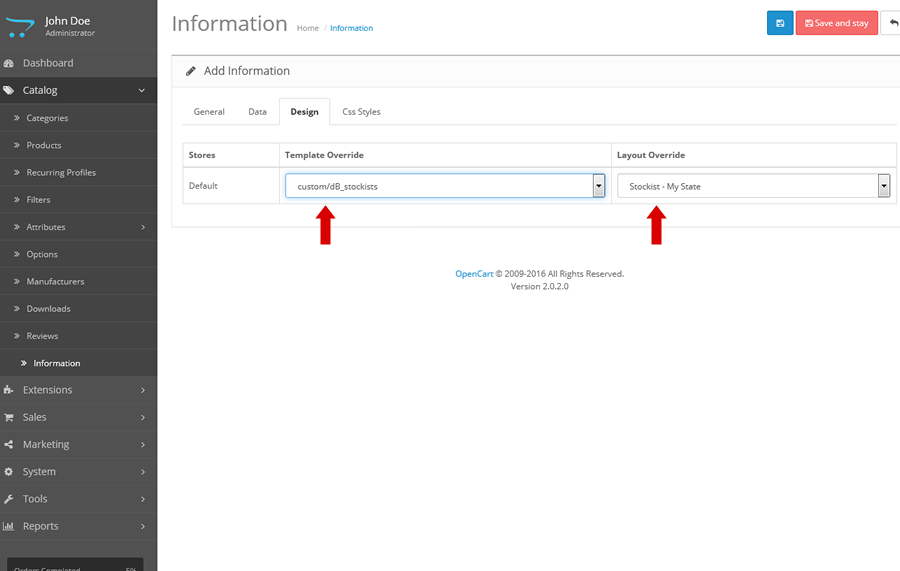This screenshot has width=900, height=571.
Task: Click the Marketing share icon
Action: coord(9,444)
